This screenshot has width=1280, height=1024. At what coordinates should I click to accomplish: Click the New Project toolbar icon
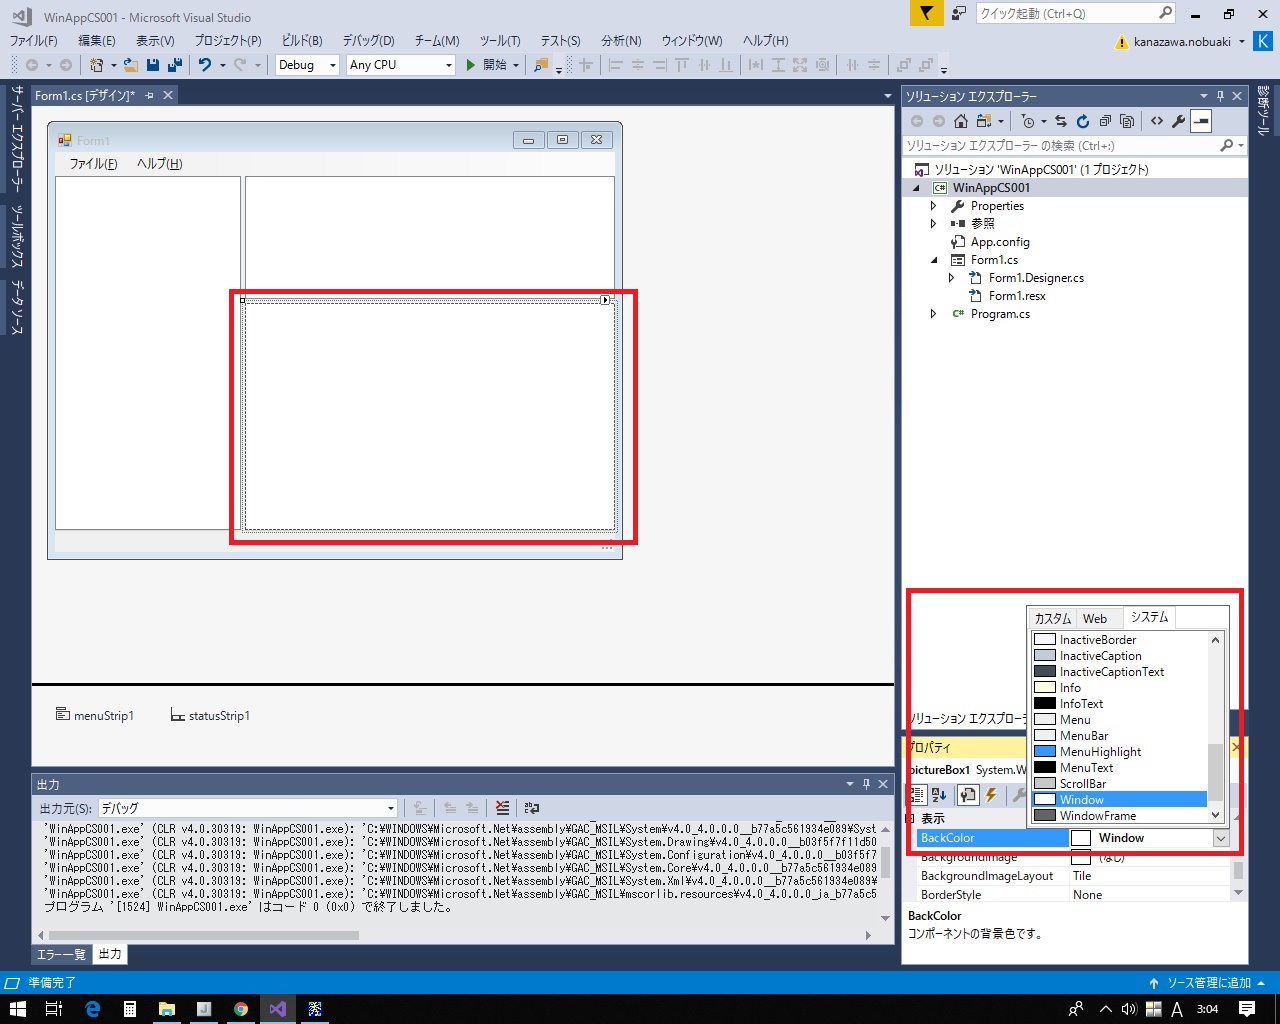click(x=96, y=65)
